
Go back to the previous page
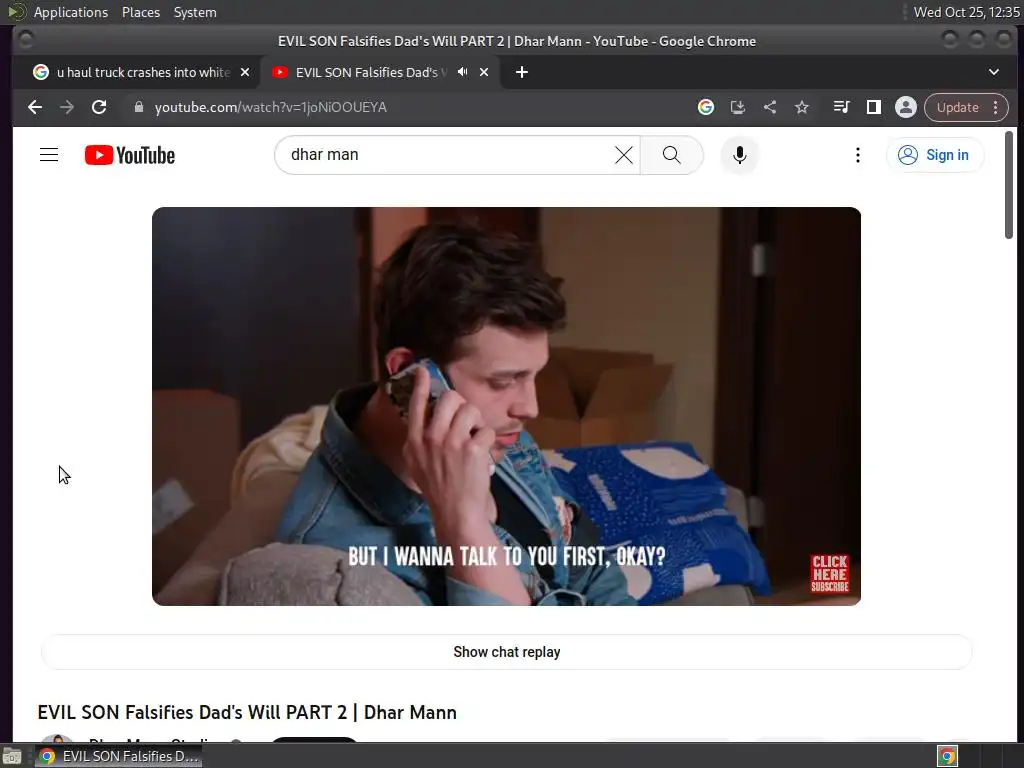coord(35,107)
